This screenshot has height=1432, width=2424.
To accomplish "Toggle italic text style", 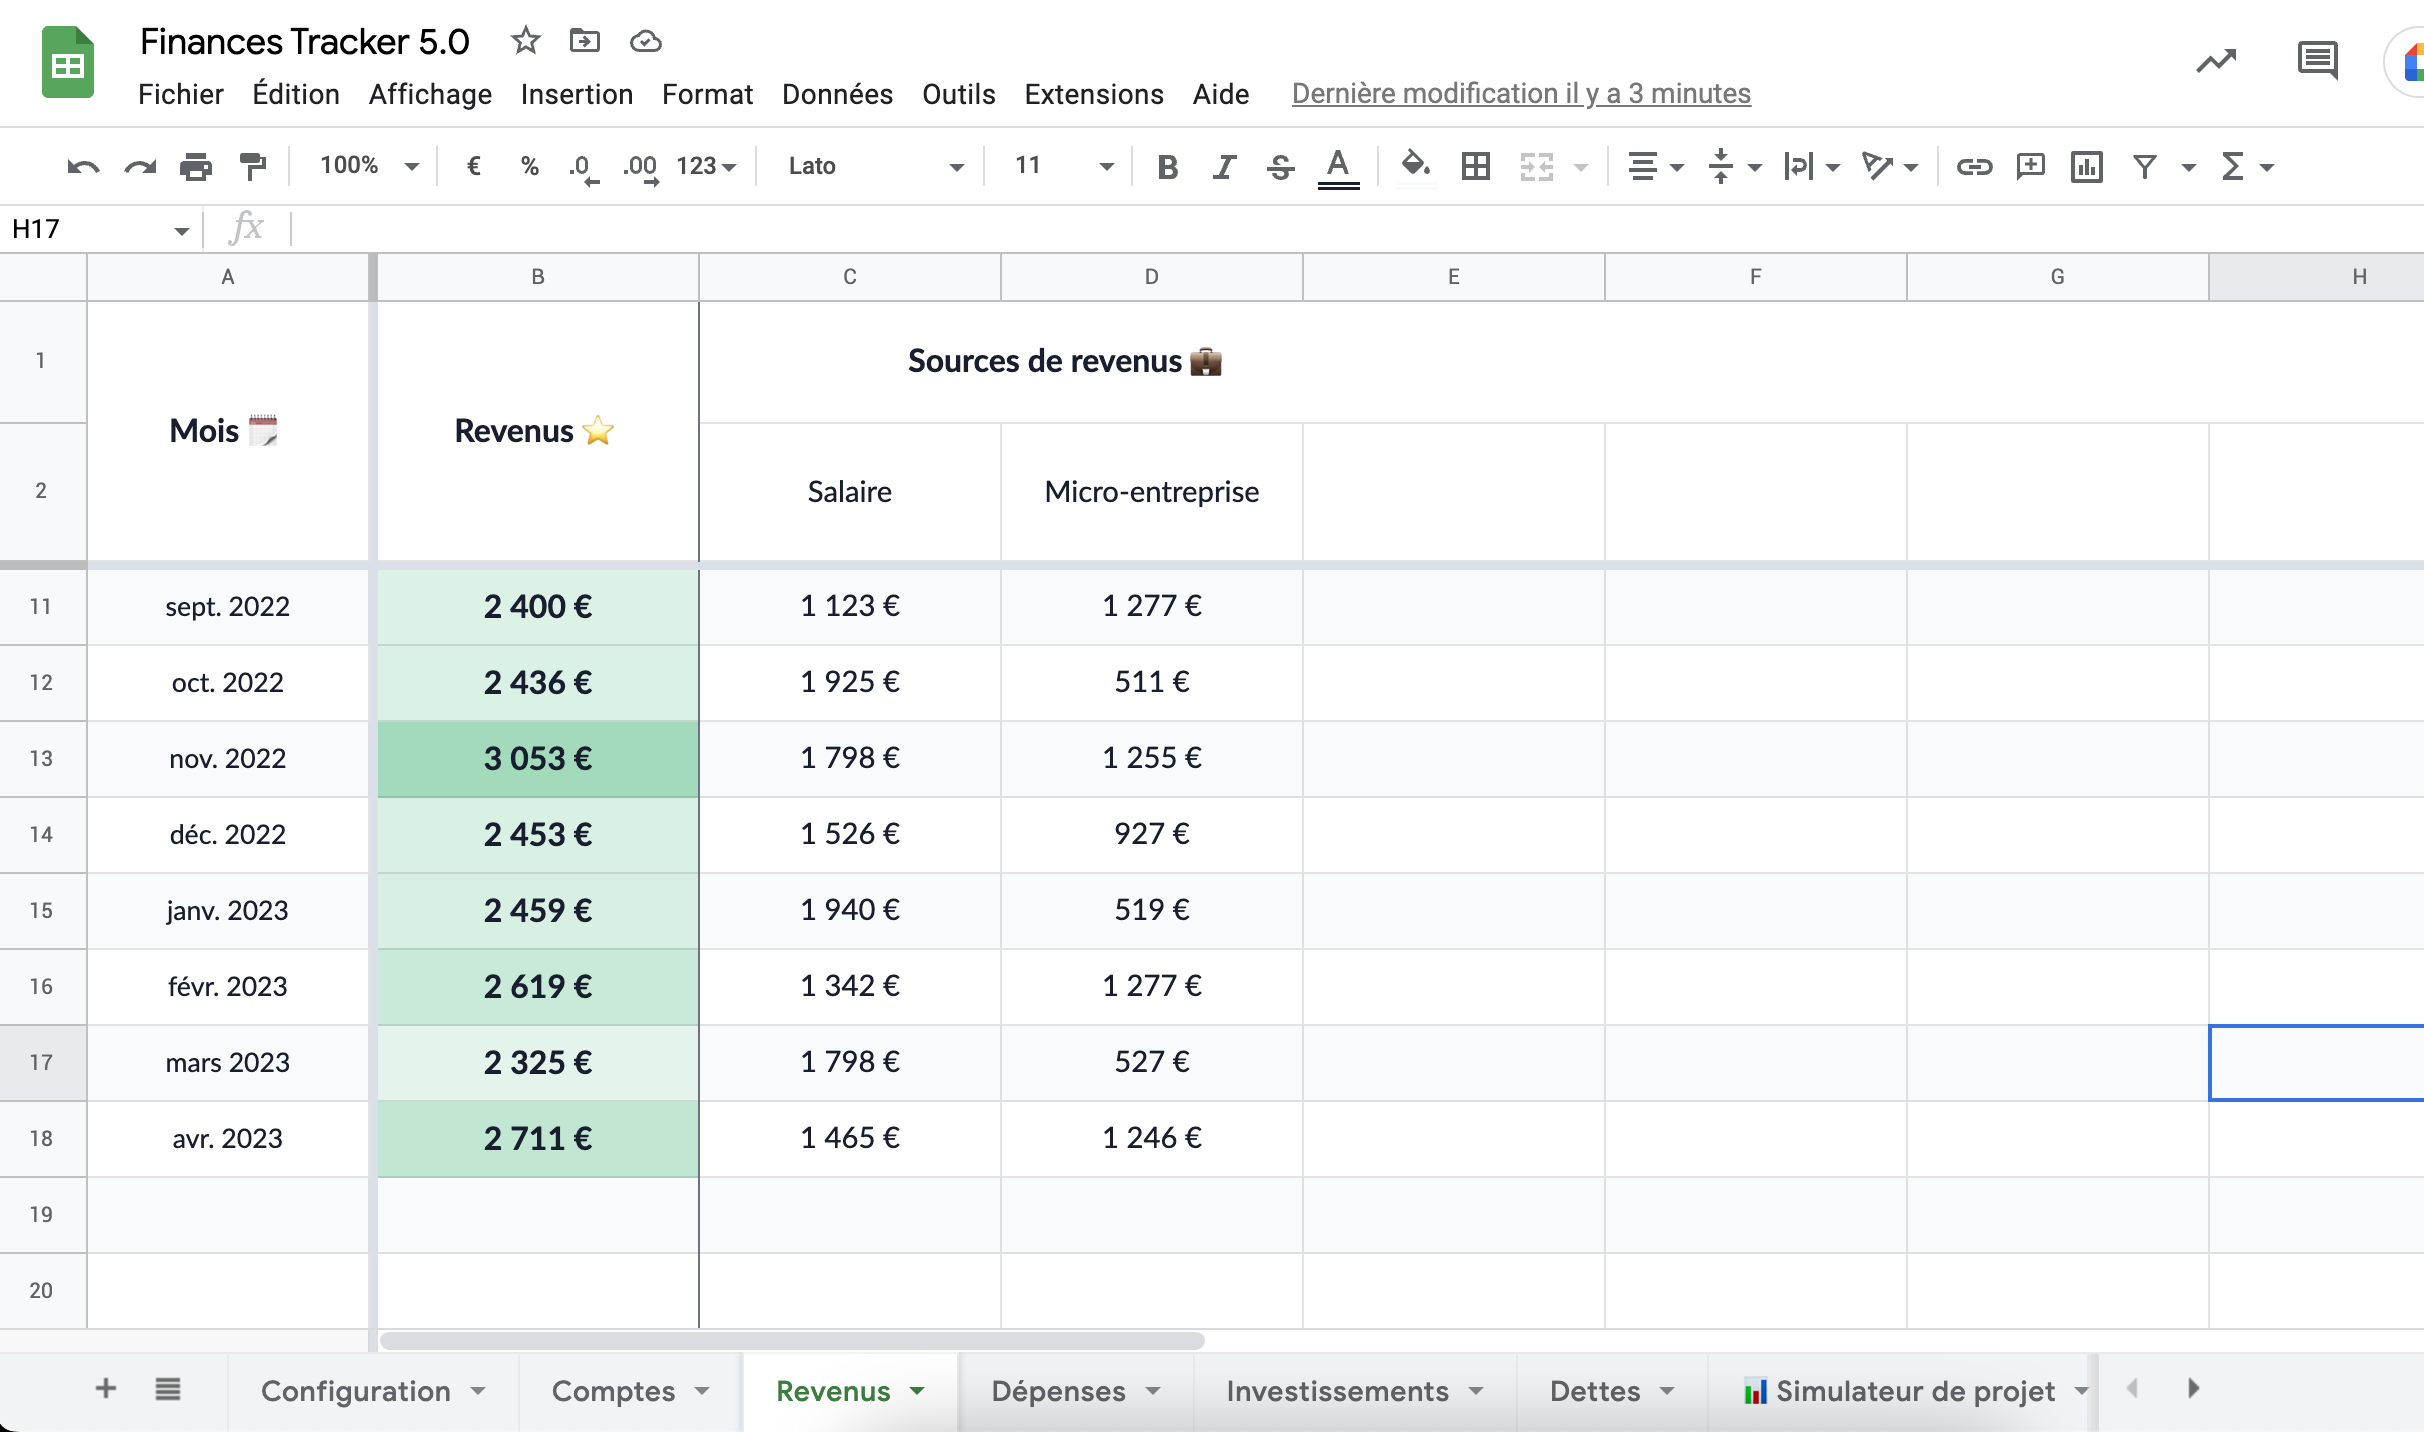I will click(1224, 166).
